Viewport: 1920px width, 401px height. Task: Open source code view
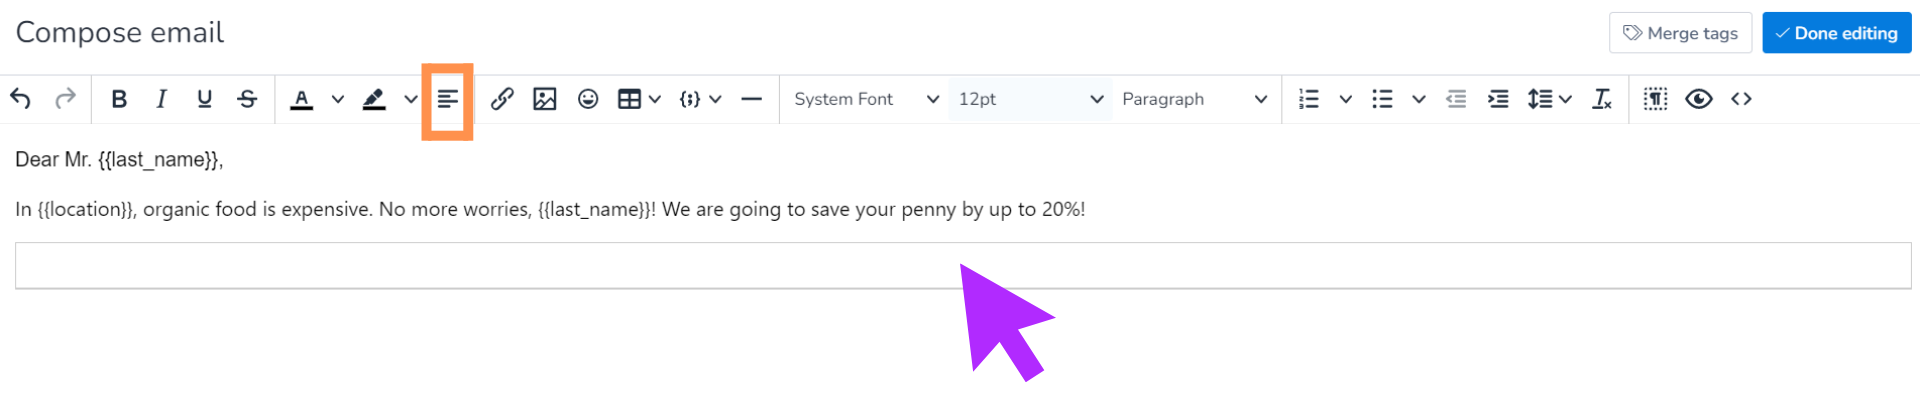click(1741, 99)
